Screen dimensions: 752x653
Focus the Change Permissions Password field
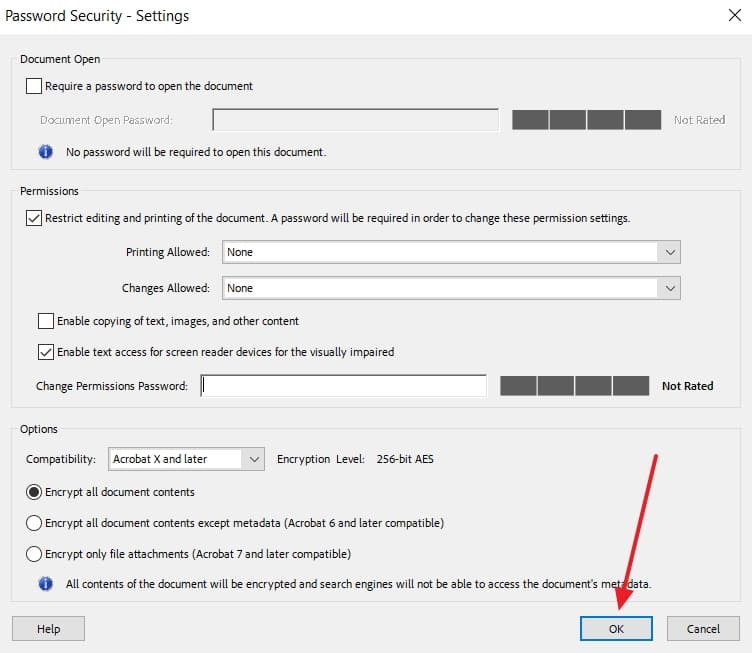click(x=343, y=385)
